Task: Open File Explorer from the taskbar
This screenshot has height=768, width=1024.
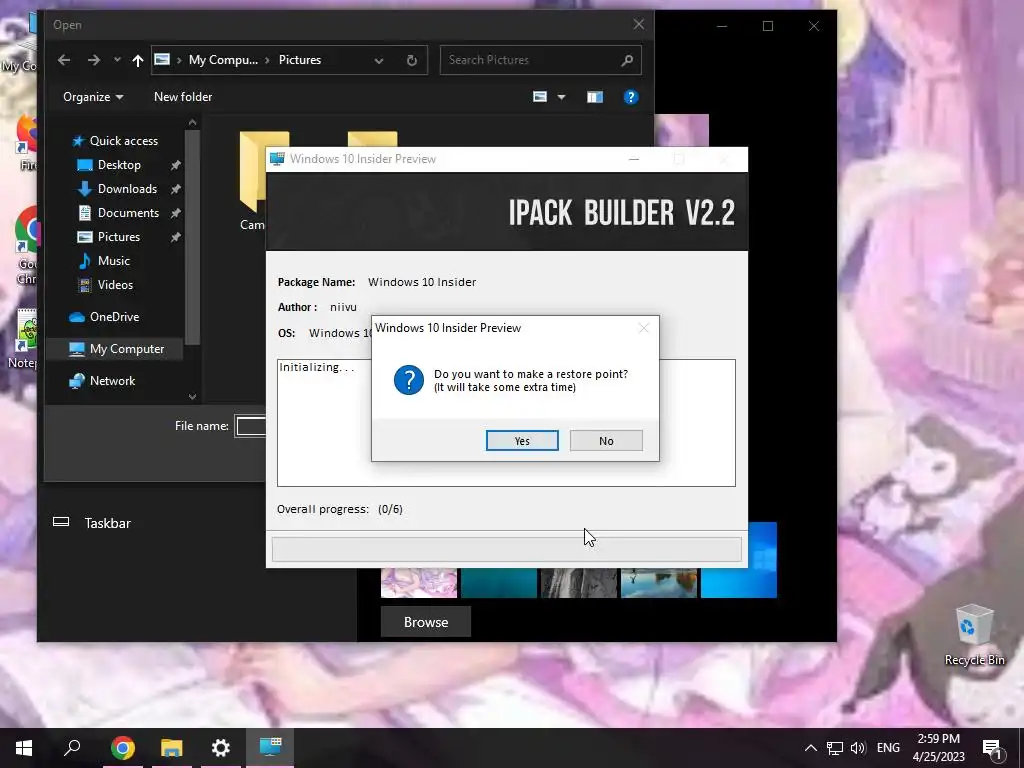Action: [171, 748]
